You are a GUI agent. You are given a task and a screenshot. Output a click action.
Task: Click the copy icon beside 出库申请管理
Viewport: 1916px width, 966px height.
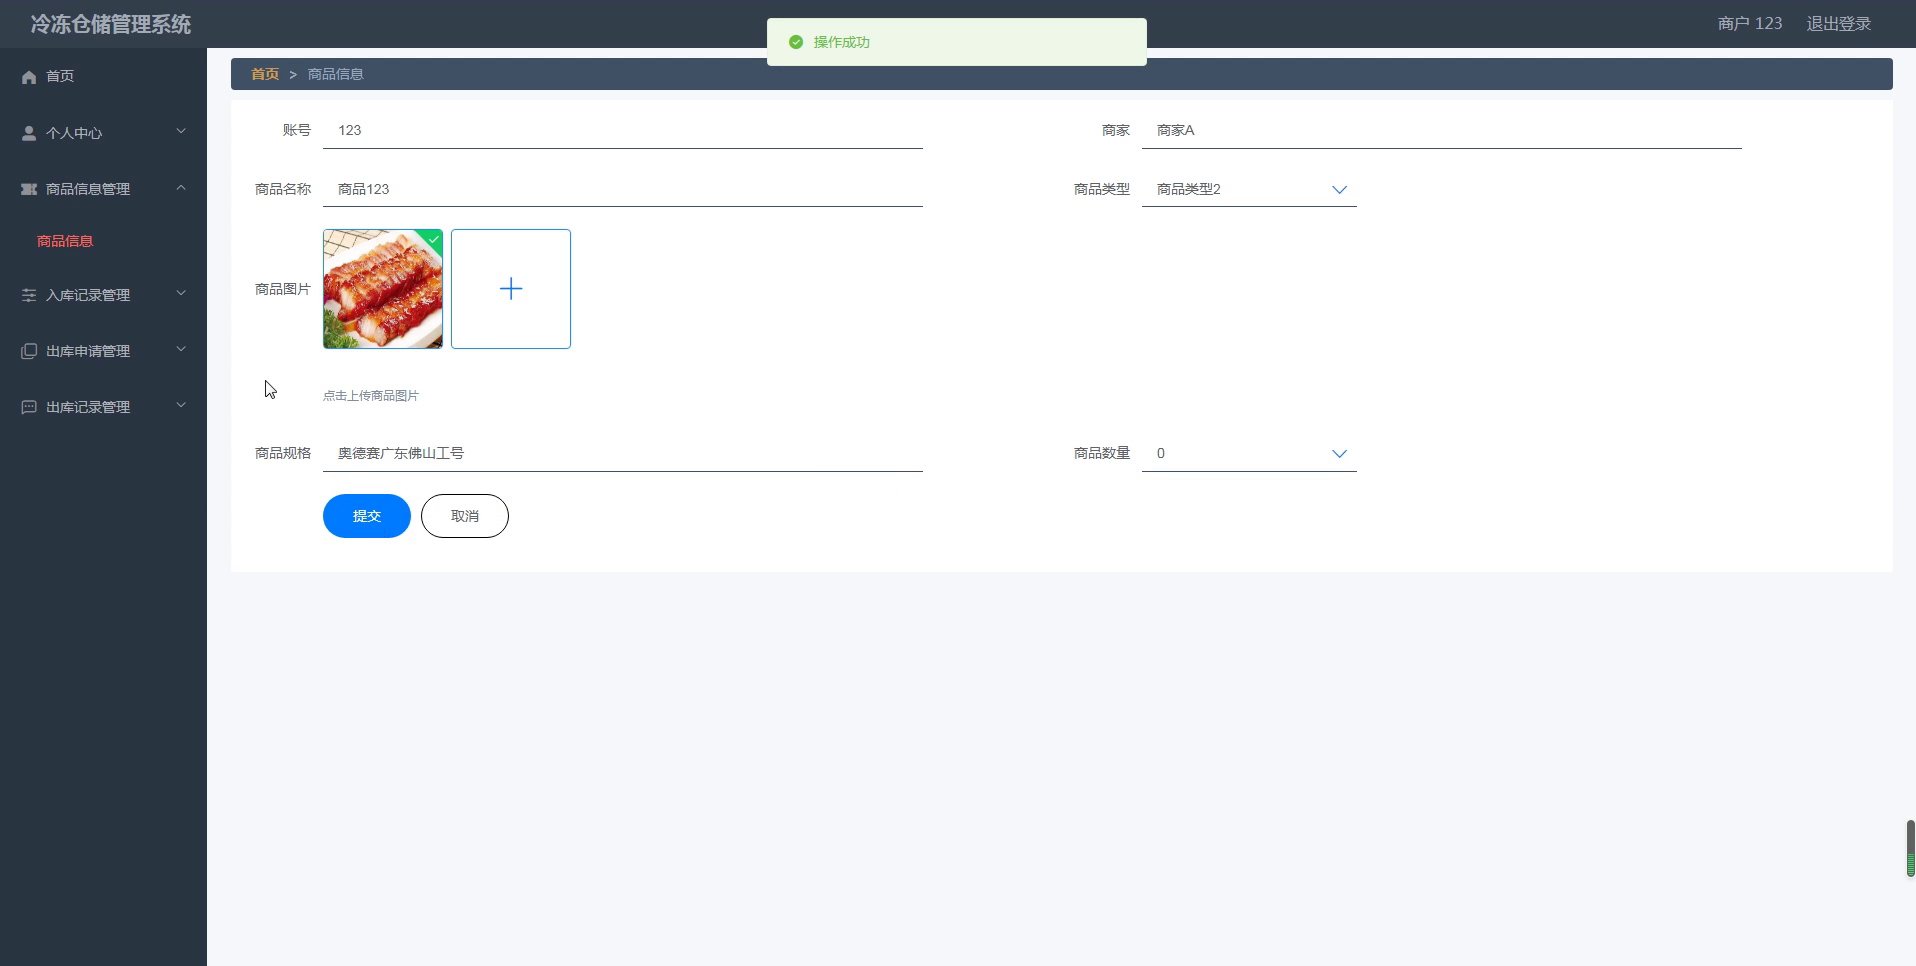click(x=29, y=351)
